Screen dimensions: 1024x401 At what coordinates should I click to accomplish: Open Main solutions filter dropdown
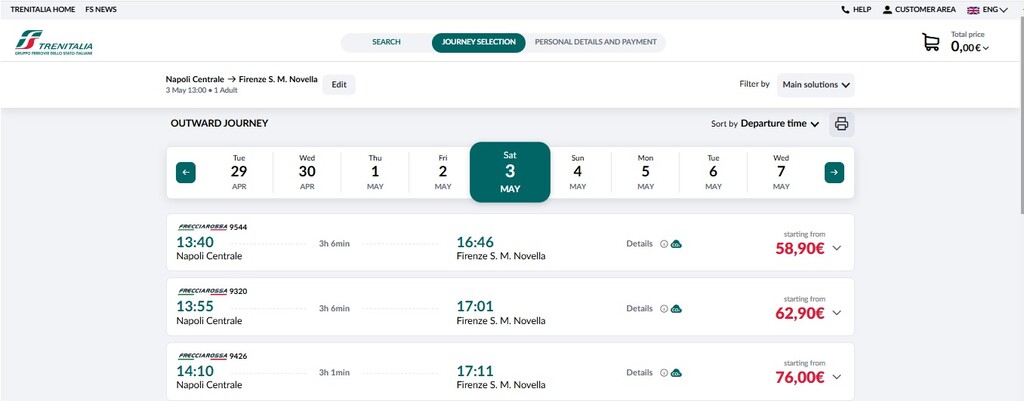click(816, 85)
